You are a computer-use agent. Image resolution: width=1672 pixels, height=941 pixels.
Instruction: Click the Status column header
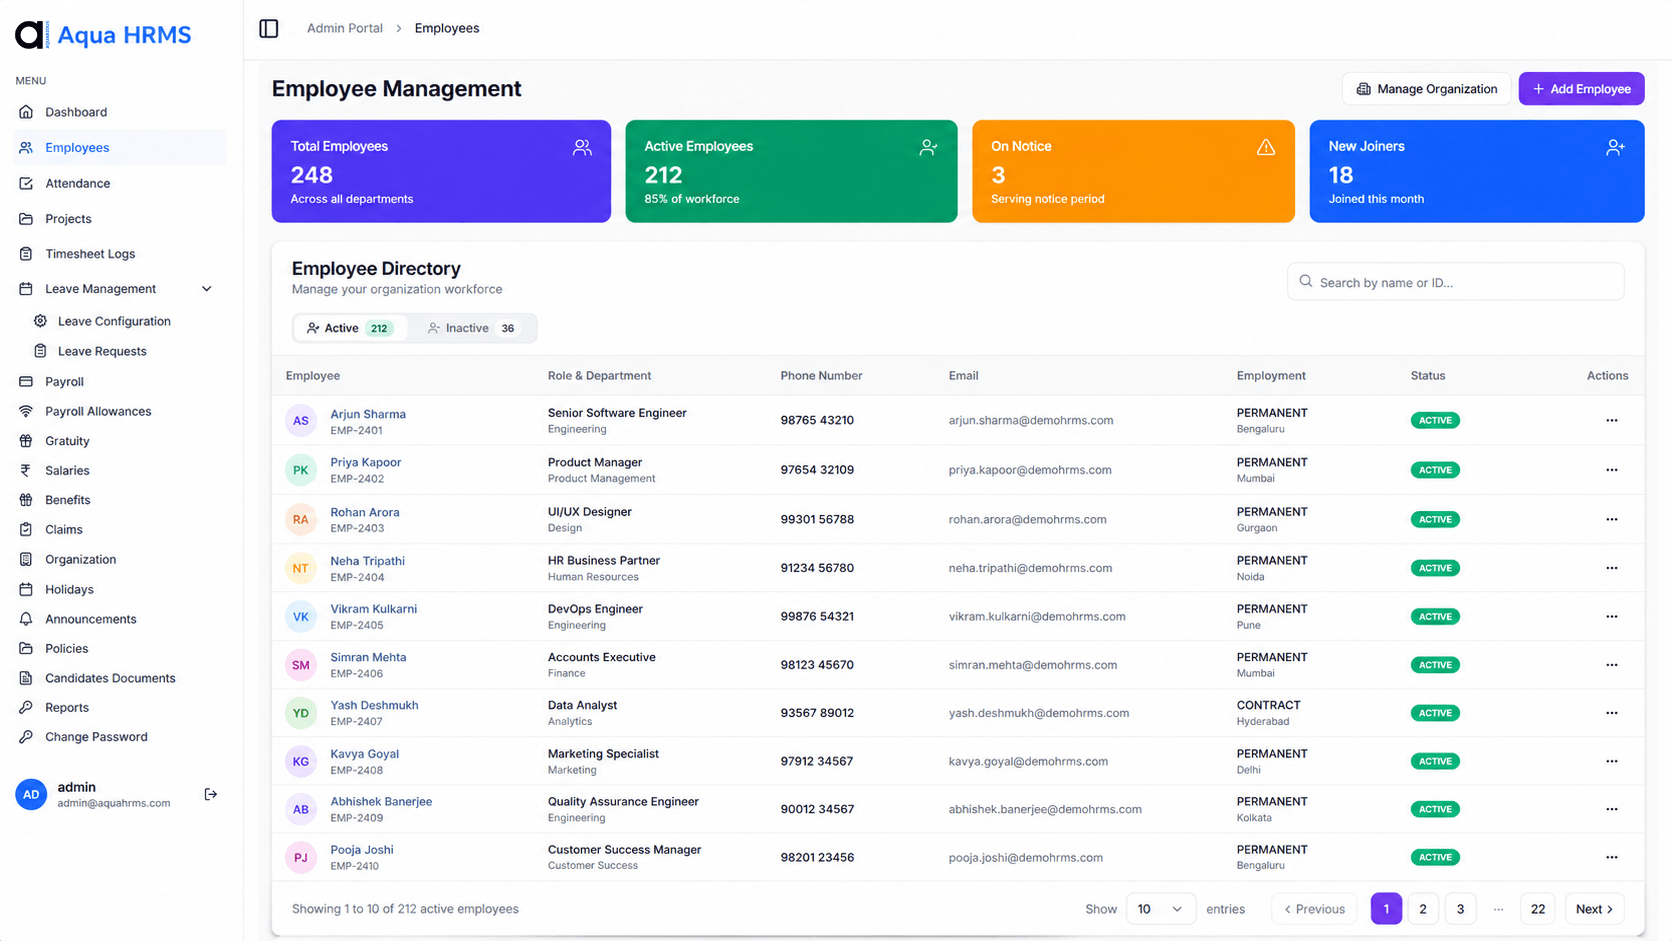pos(1428,376)
